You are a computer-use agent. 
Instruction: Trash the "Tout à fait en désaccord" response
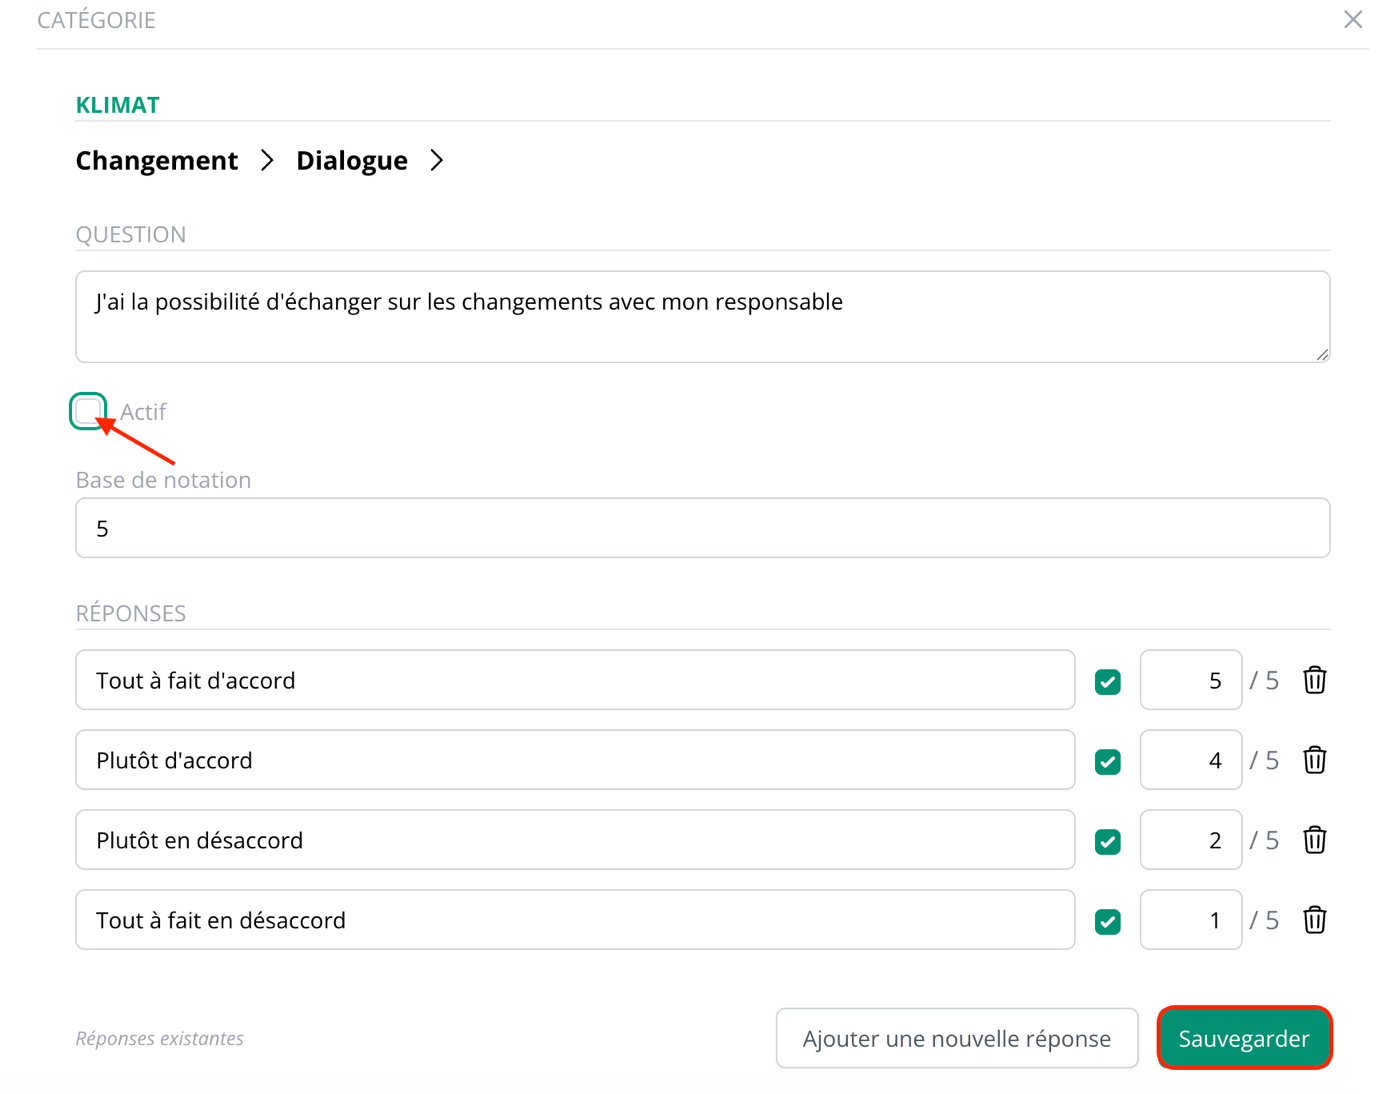[x=1314, y=920]
